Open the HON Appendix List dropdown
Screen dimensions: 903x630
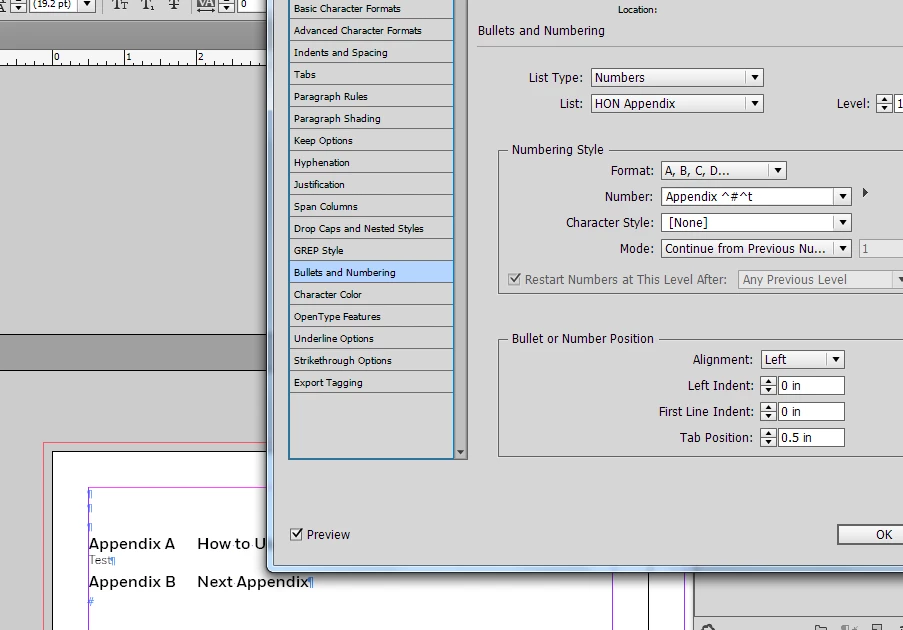(677, 104)
